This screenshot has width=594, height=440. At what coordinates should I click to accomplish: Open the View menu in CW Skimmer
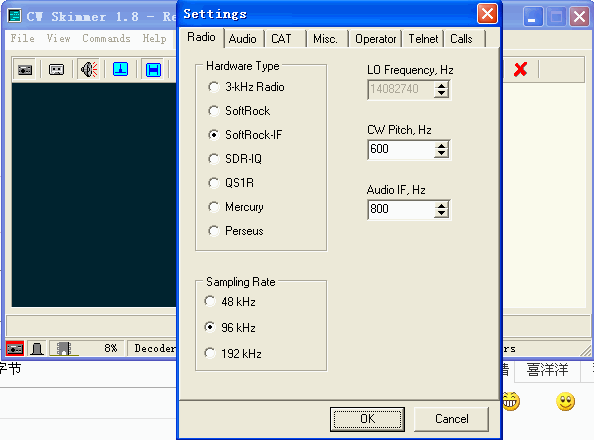click(58, 38)
